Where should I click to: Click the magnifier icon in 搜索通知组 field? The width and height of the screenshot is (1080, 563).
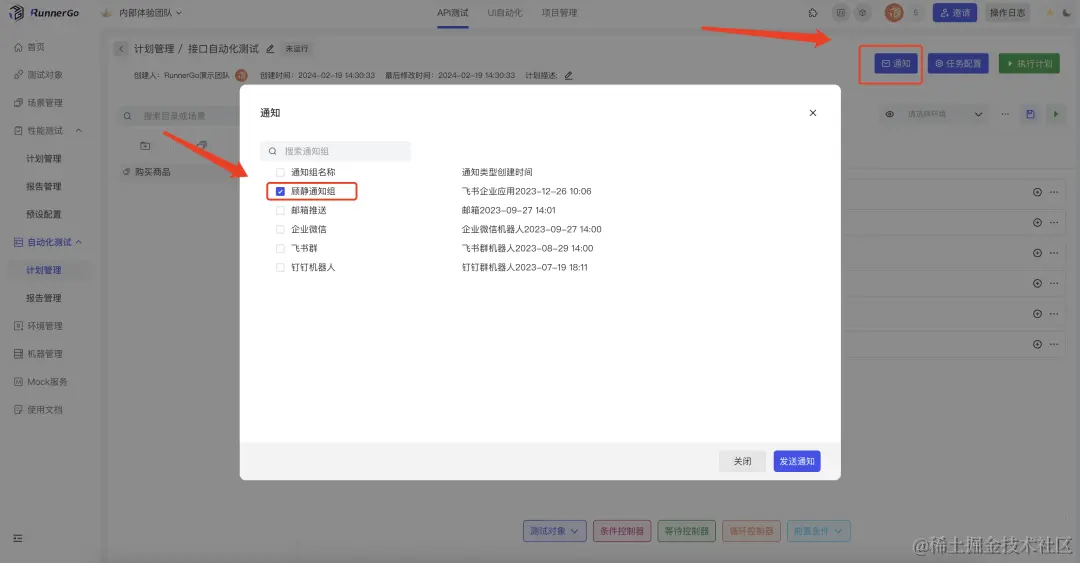[x=273, y=151]
